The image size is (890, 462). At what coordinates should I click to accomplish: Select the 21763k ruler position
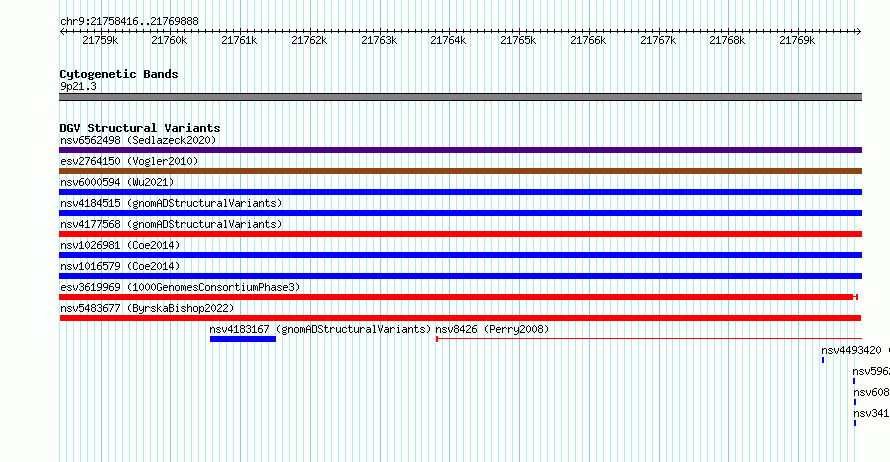click(x=379, y=40)
